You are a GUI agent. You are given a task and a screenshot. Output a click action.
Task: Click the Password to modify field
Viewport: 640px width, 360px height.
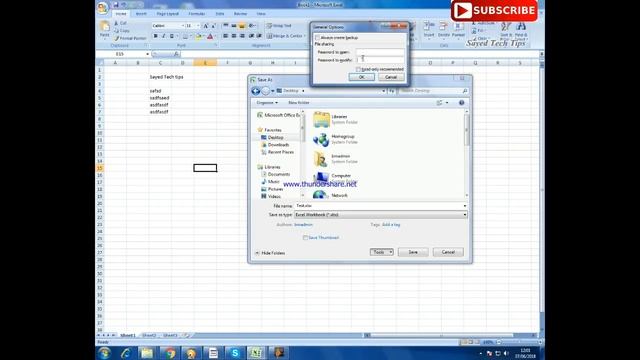(380, 60)
